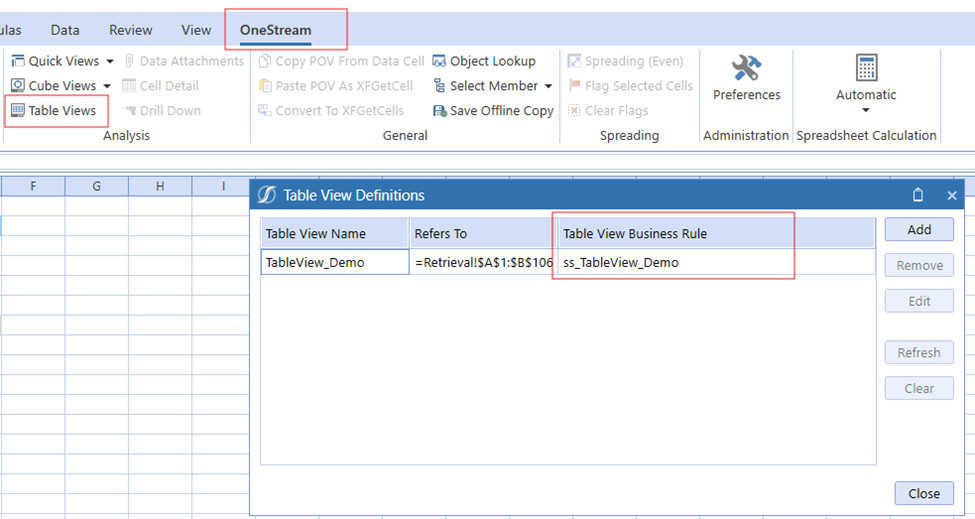975x519 pixels.
Task: Select the TableView_Demo name cell
Action: (x=334, y=263)
